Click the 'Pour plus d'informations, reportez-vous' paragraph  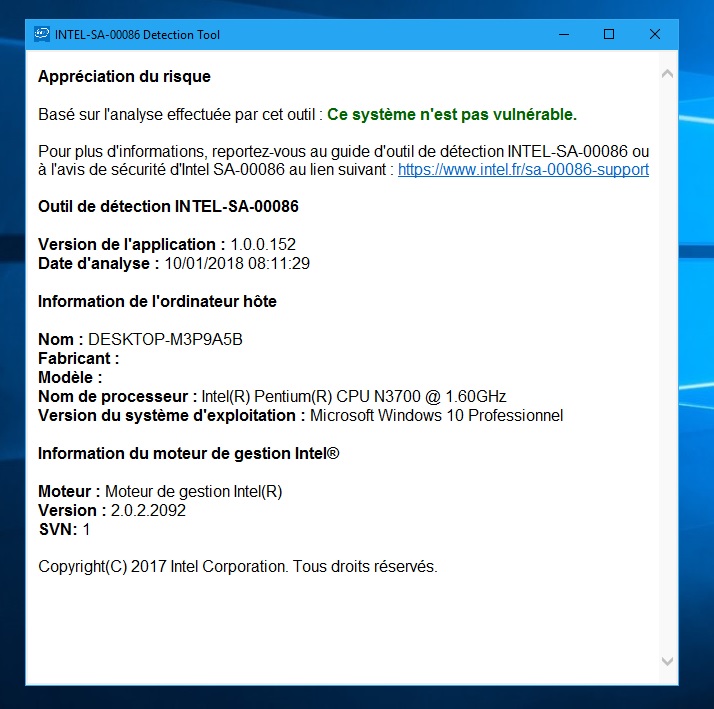344,161
